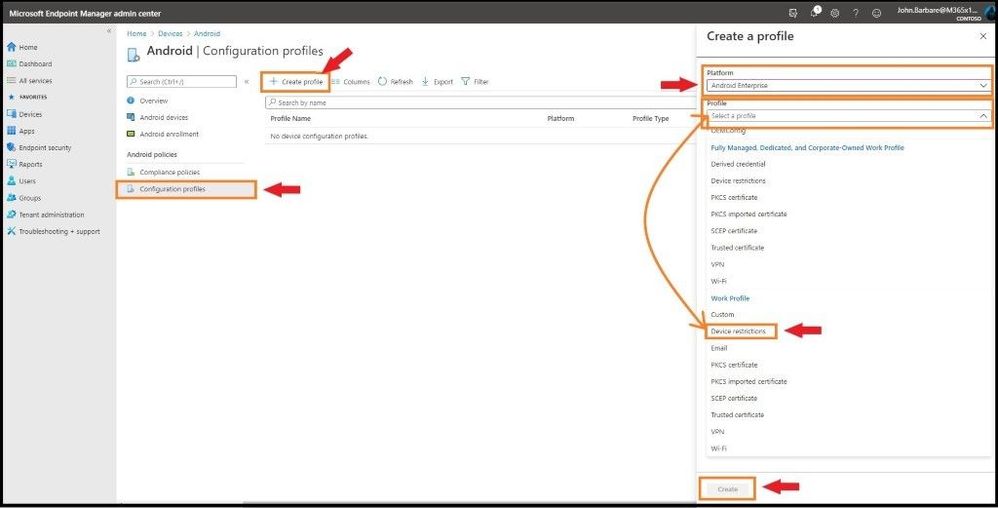Viewport: 998px width, 508px height.
Task: Click Create profile toolbar button
Action: (x=296, y=81)
